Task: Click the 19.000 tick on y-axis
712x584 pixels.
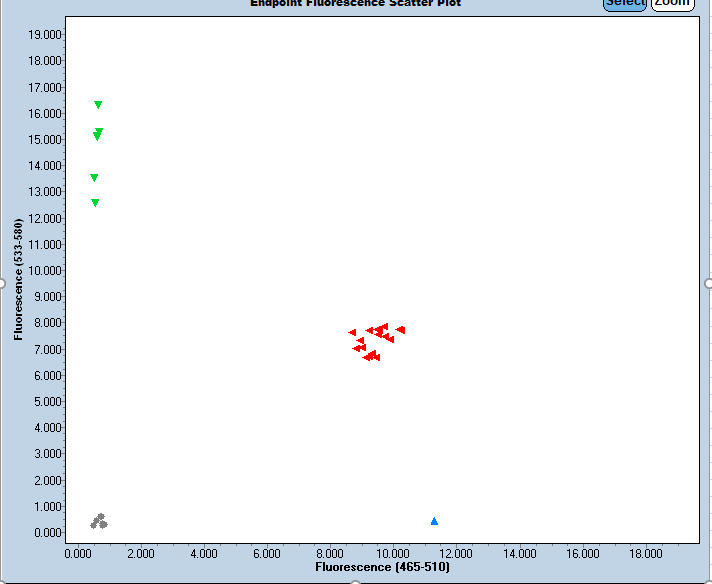Action: click(46, 35)
